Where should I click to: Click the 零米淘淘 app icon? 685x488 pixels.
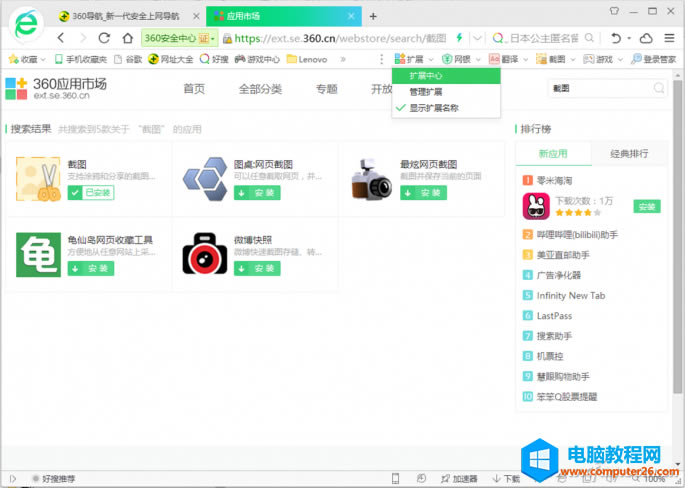[537, 206]
